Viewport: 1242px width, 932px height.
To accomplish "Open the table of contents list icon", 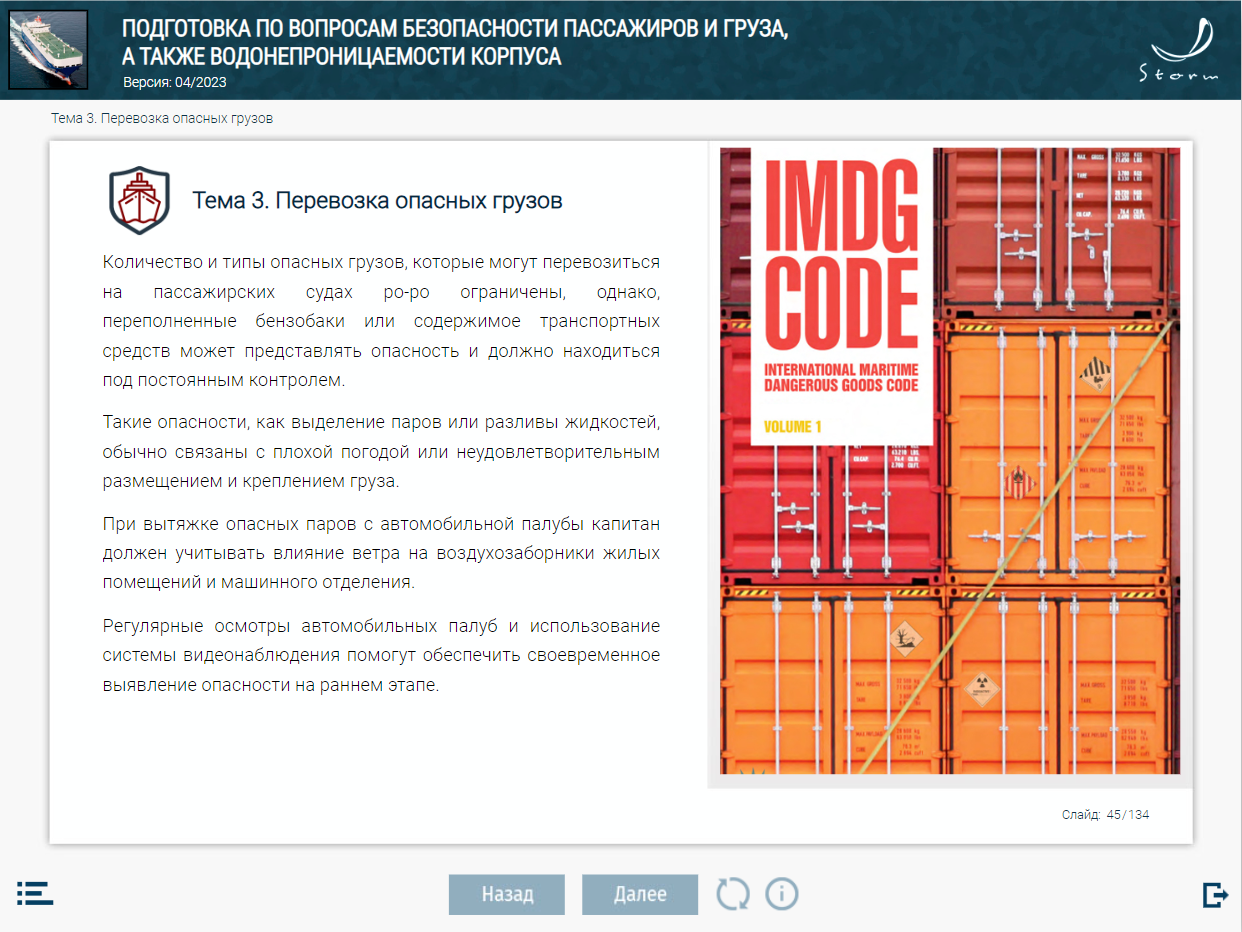I will coord(35,893).
